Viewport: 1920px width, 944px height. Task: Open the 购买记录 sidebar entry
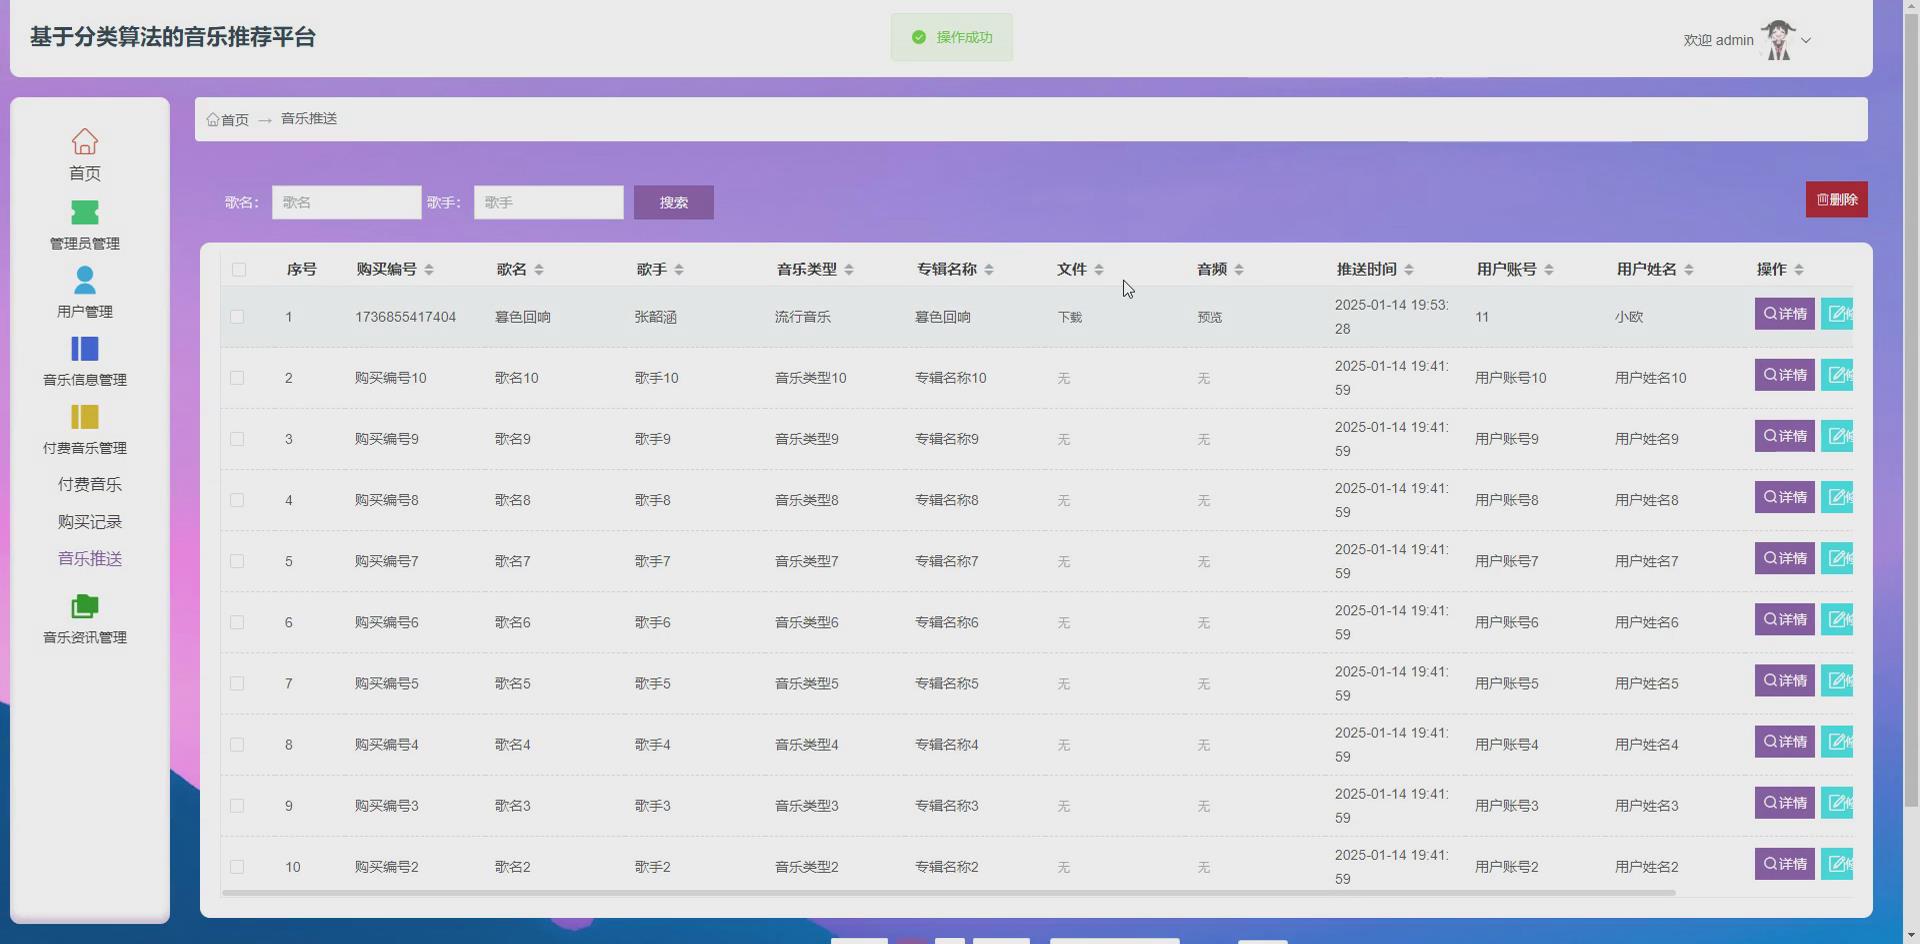89,521
